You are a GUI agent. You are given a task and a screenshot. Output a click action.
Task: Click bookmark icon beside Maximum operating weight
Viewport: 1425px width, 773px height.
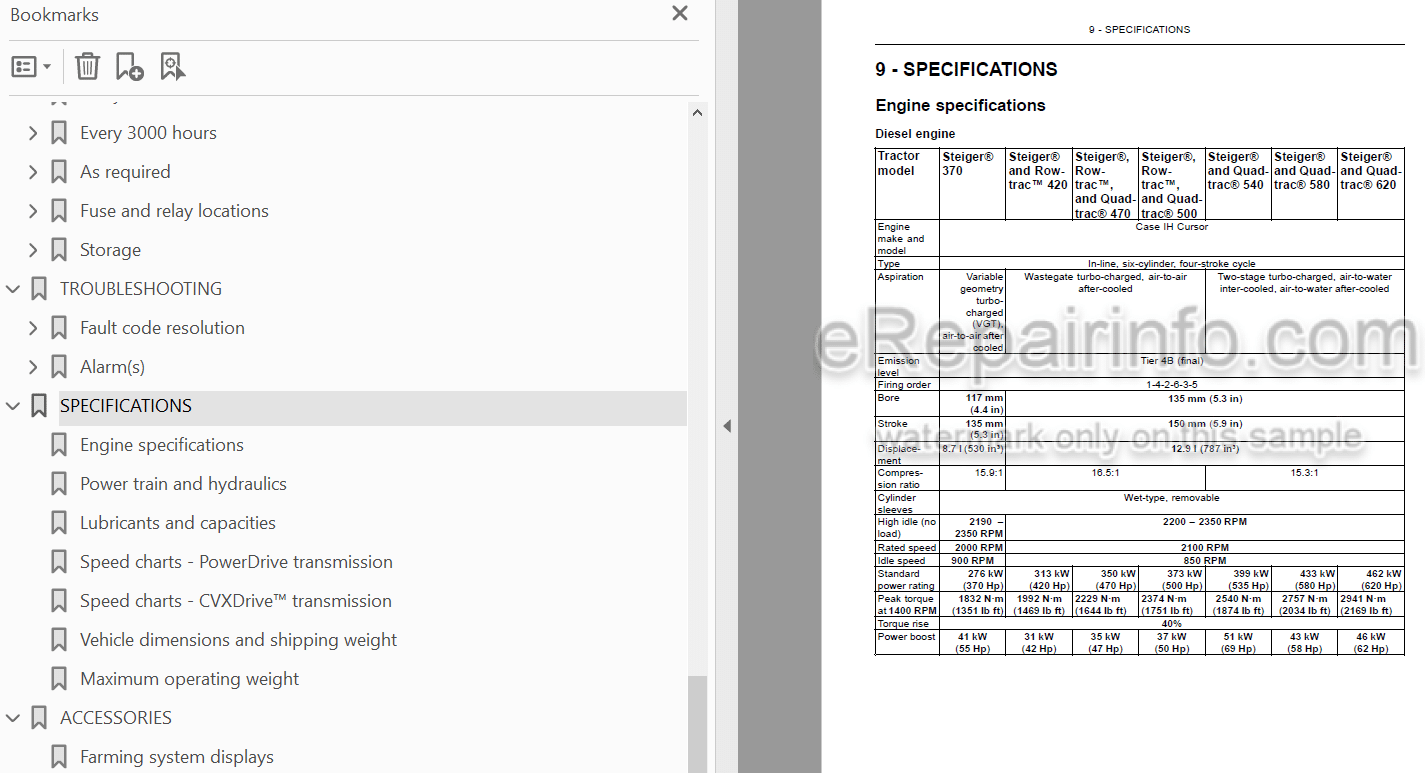pyautogui.click(x=59, y=679)
